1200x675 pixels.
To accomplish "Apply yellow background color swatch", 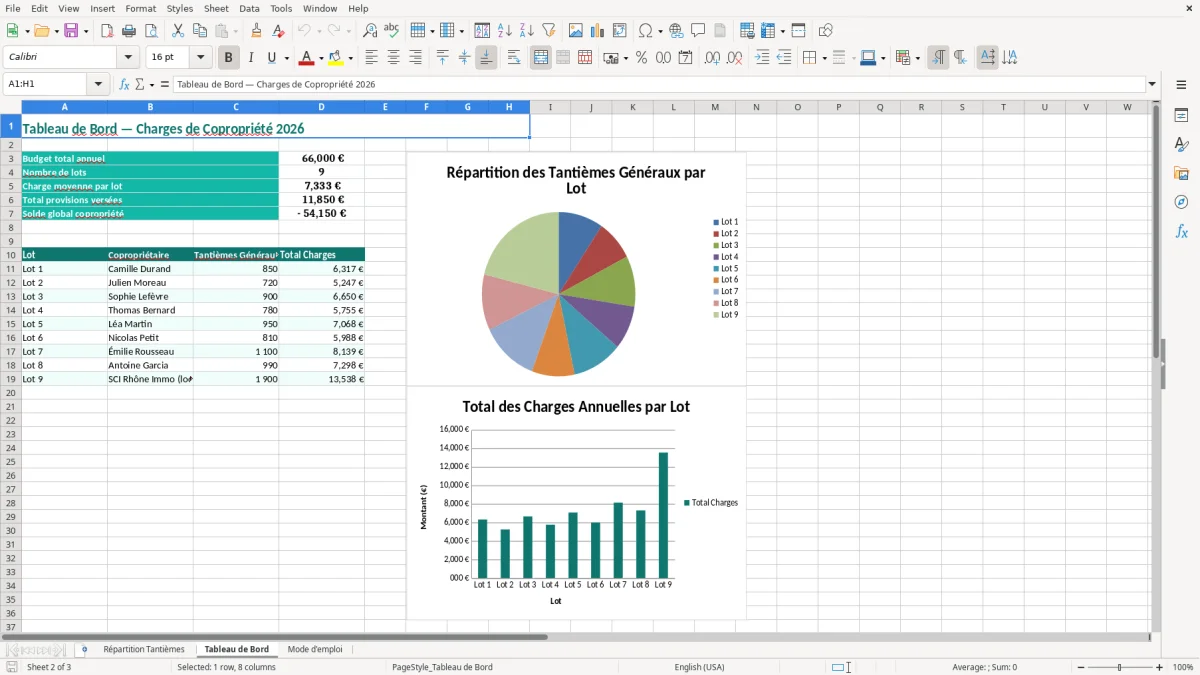I will 336,58.
